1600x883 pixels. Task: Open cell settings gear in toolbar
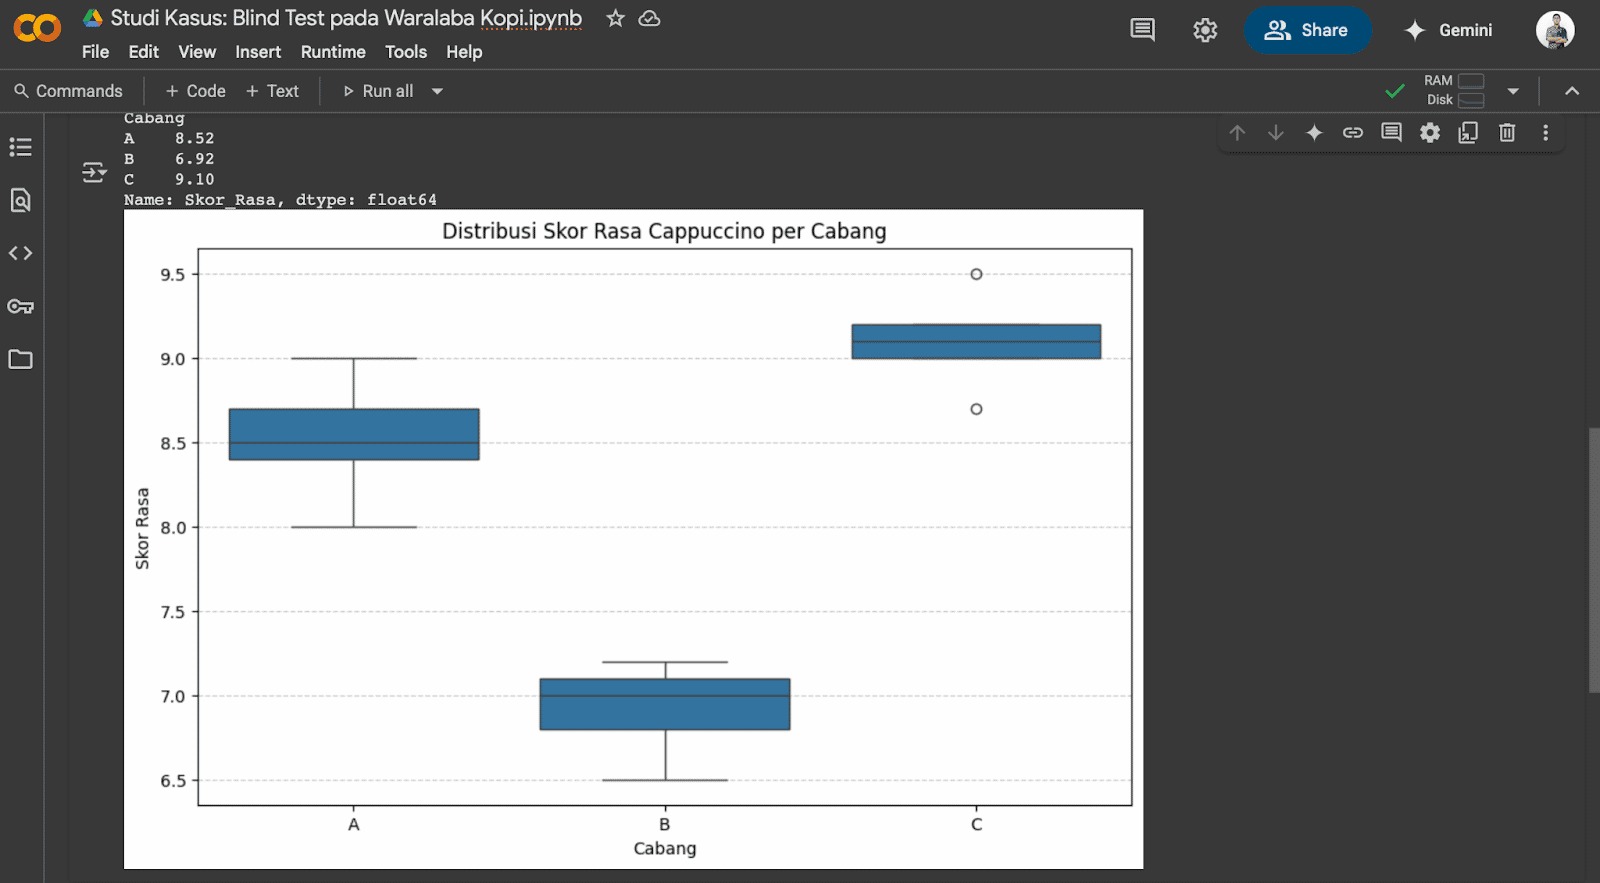[x=1430, y=133]
